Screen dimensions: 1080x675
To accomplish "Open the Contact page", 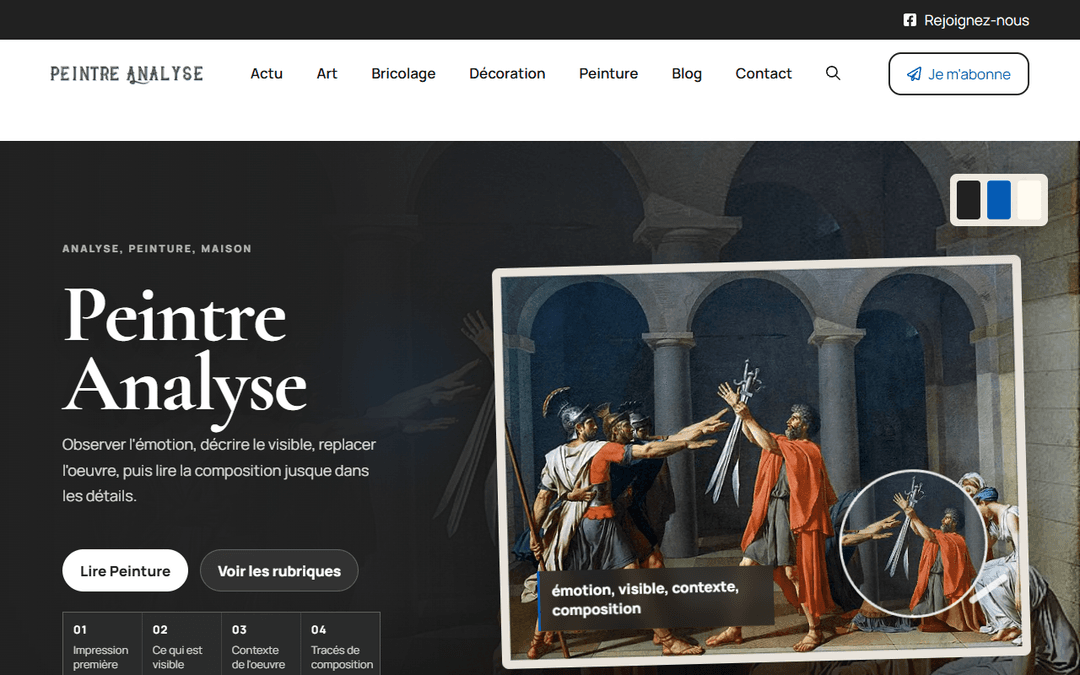I will tap(764, 74).
